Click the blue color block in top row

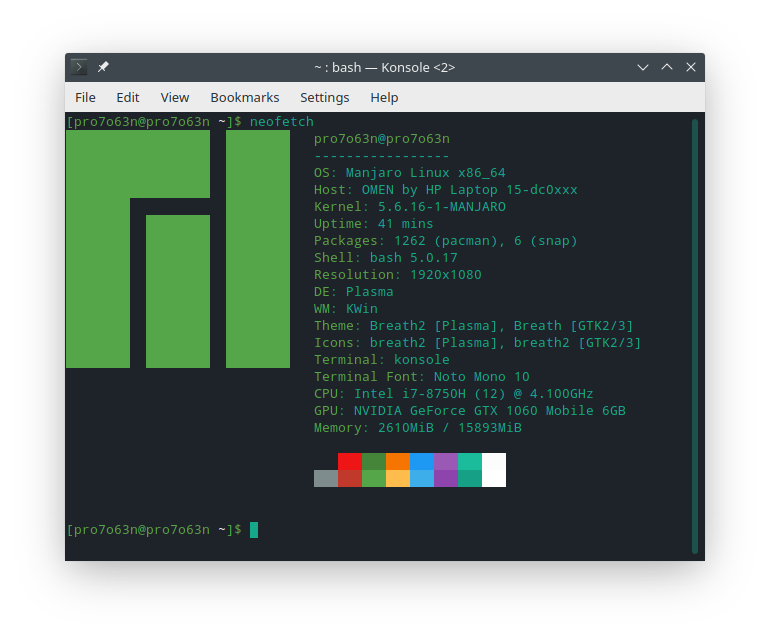[422, 462]
